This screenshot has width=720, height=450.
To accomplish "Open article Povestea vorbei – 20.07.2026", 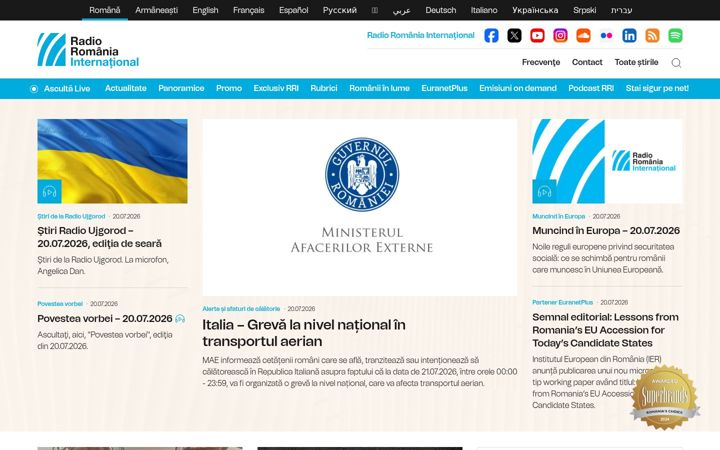I will [105, 319].
